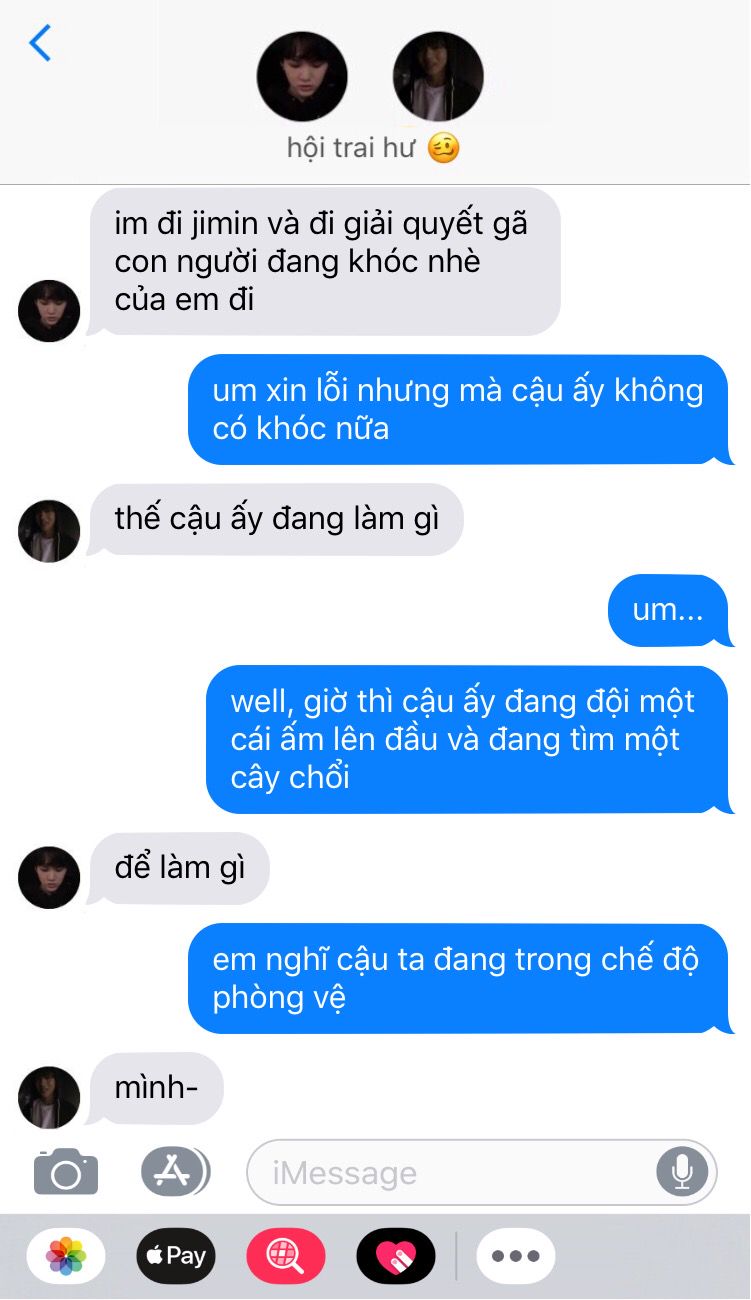Tap the iMessage text field

(x=482, y=1172)
